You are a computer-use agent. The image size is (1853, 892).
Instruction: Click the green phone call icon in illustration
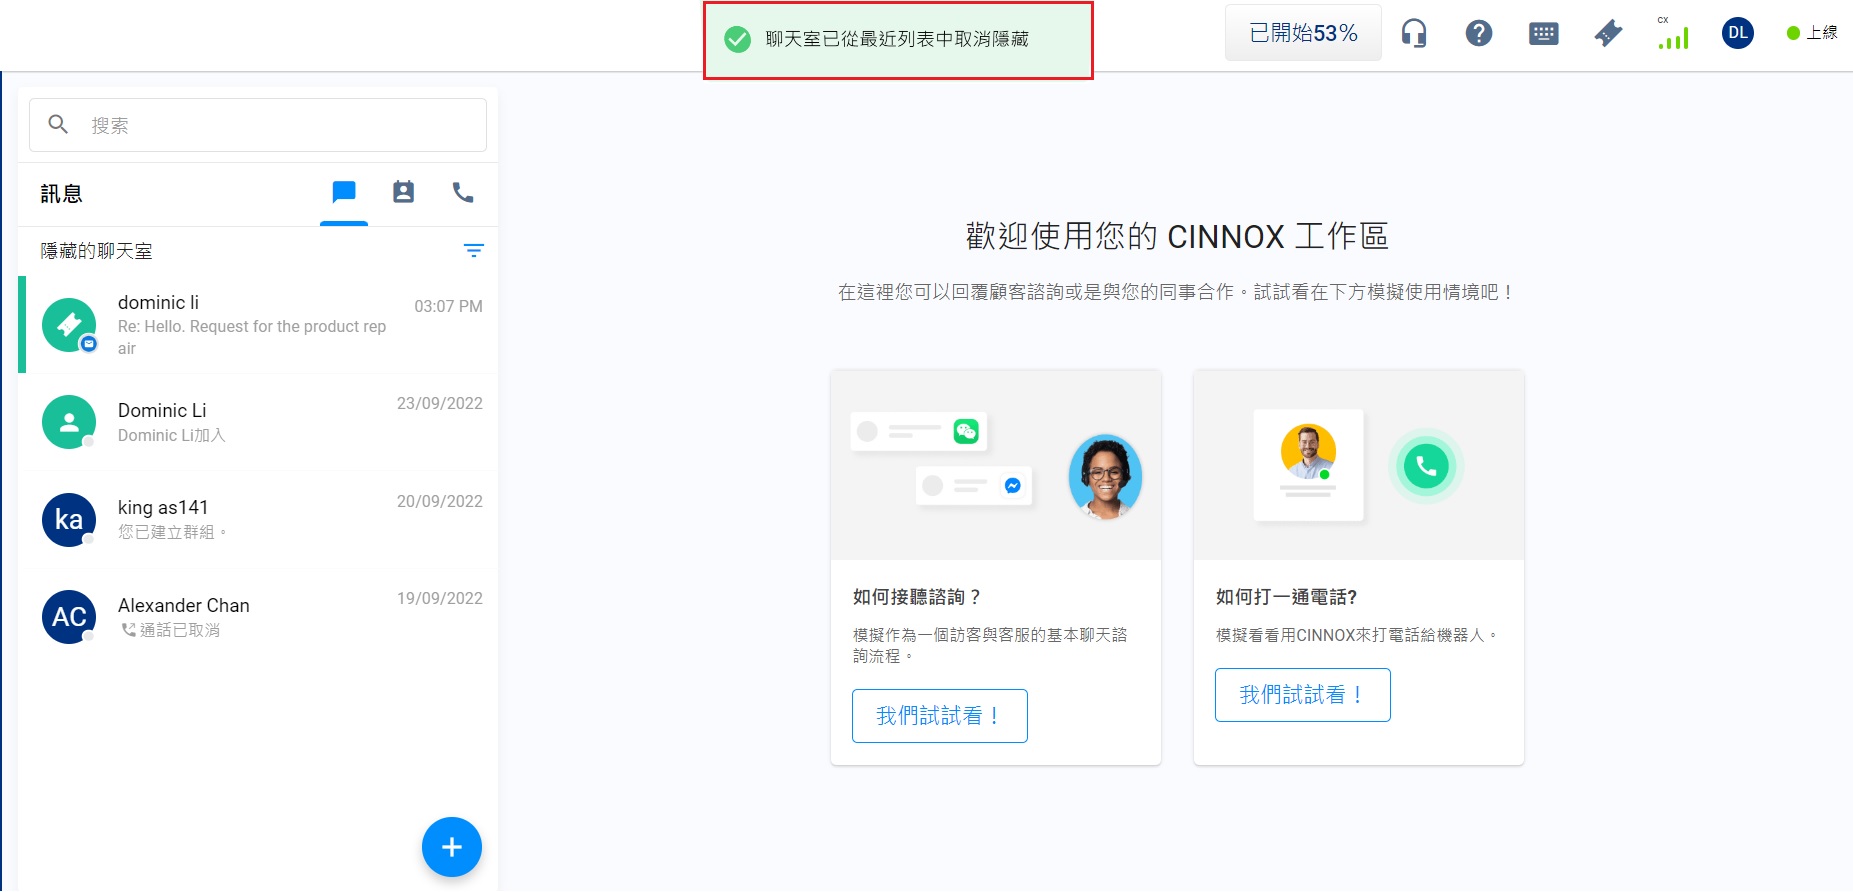tap(1426, 466)
